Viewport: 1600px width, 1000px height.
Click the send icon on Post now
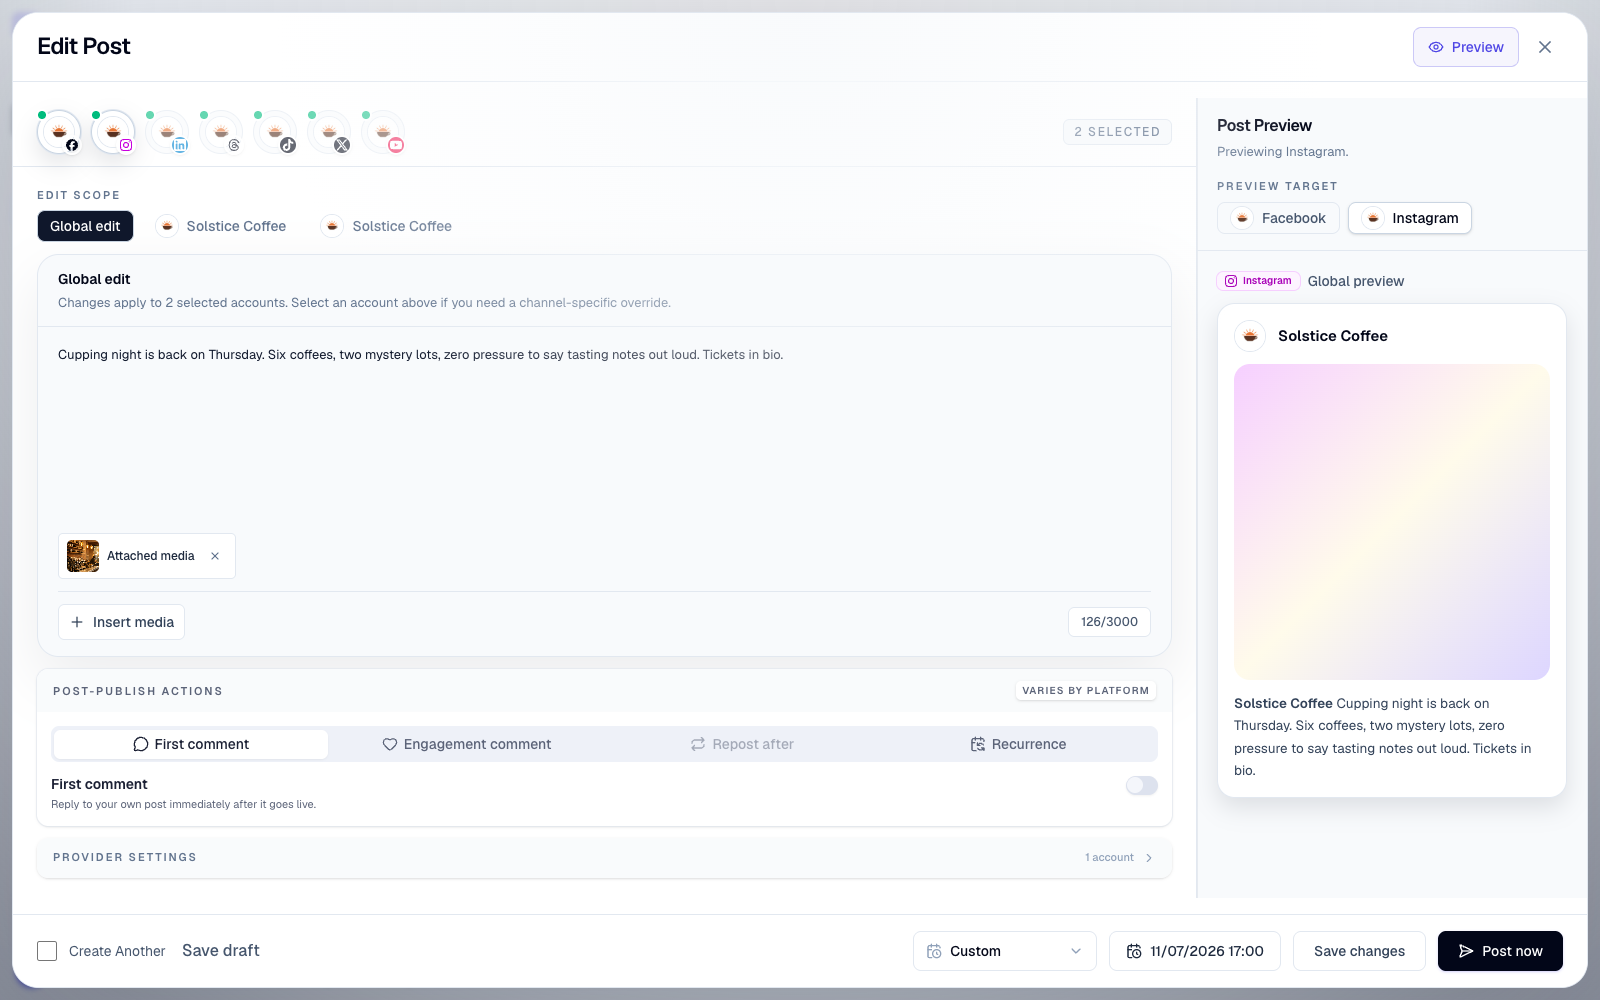1466,951
